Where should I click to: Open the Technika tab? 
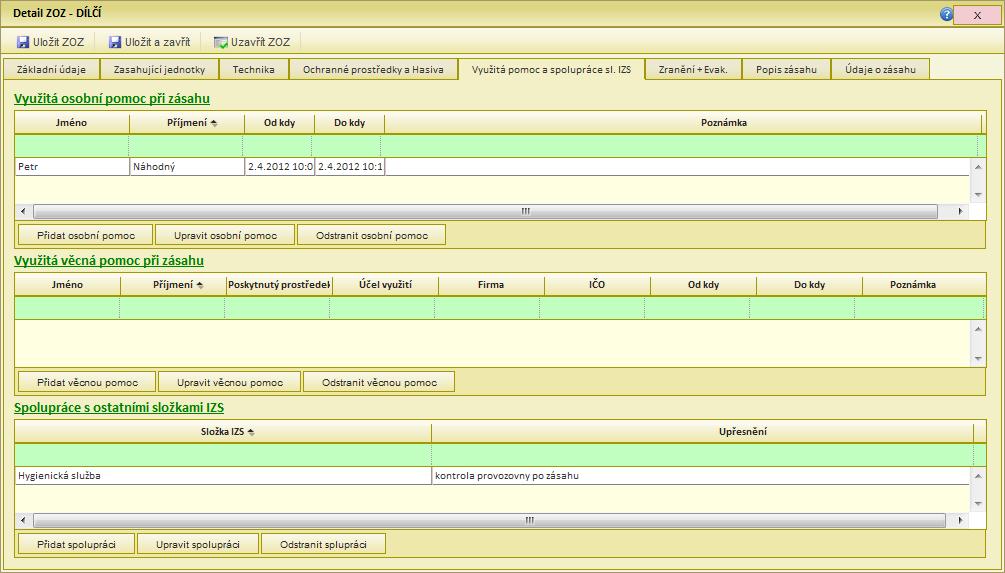[254, 69]
